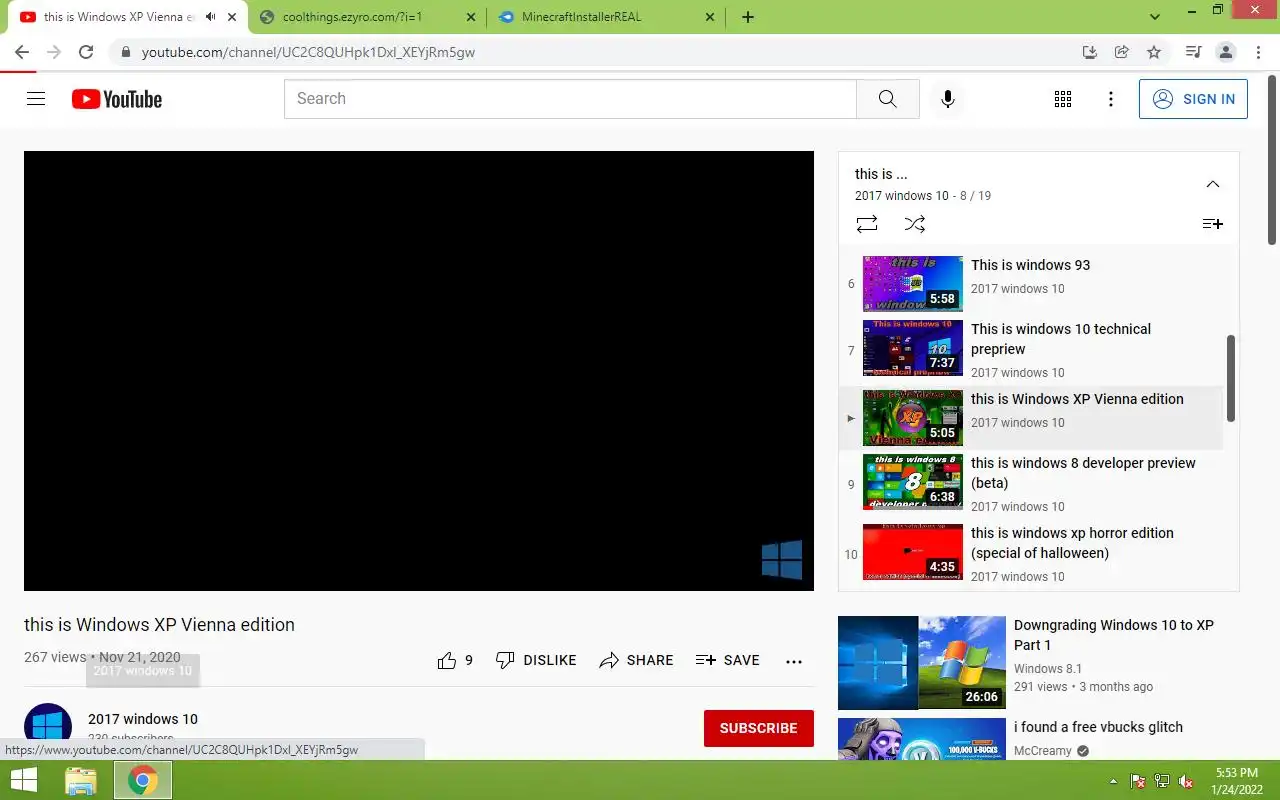
Task: Click the Action Center flag tray icon
Action: 1138,781
